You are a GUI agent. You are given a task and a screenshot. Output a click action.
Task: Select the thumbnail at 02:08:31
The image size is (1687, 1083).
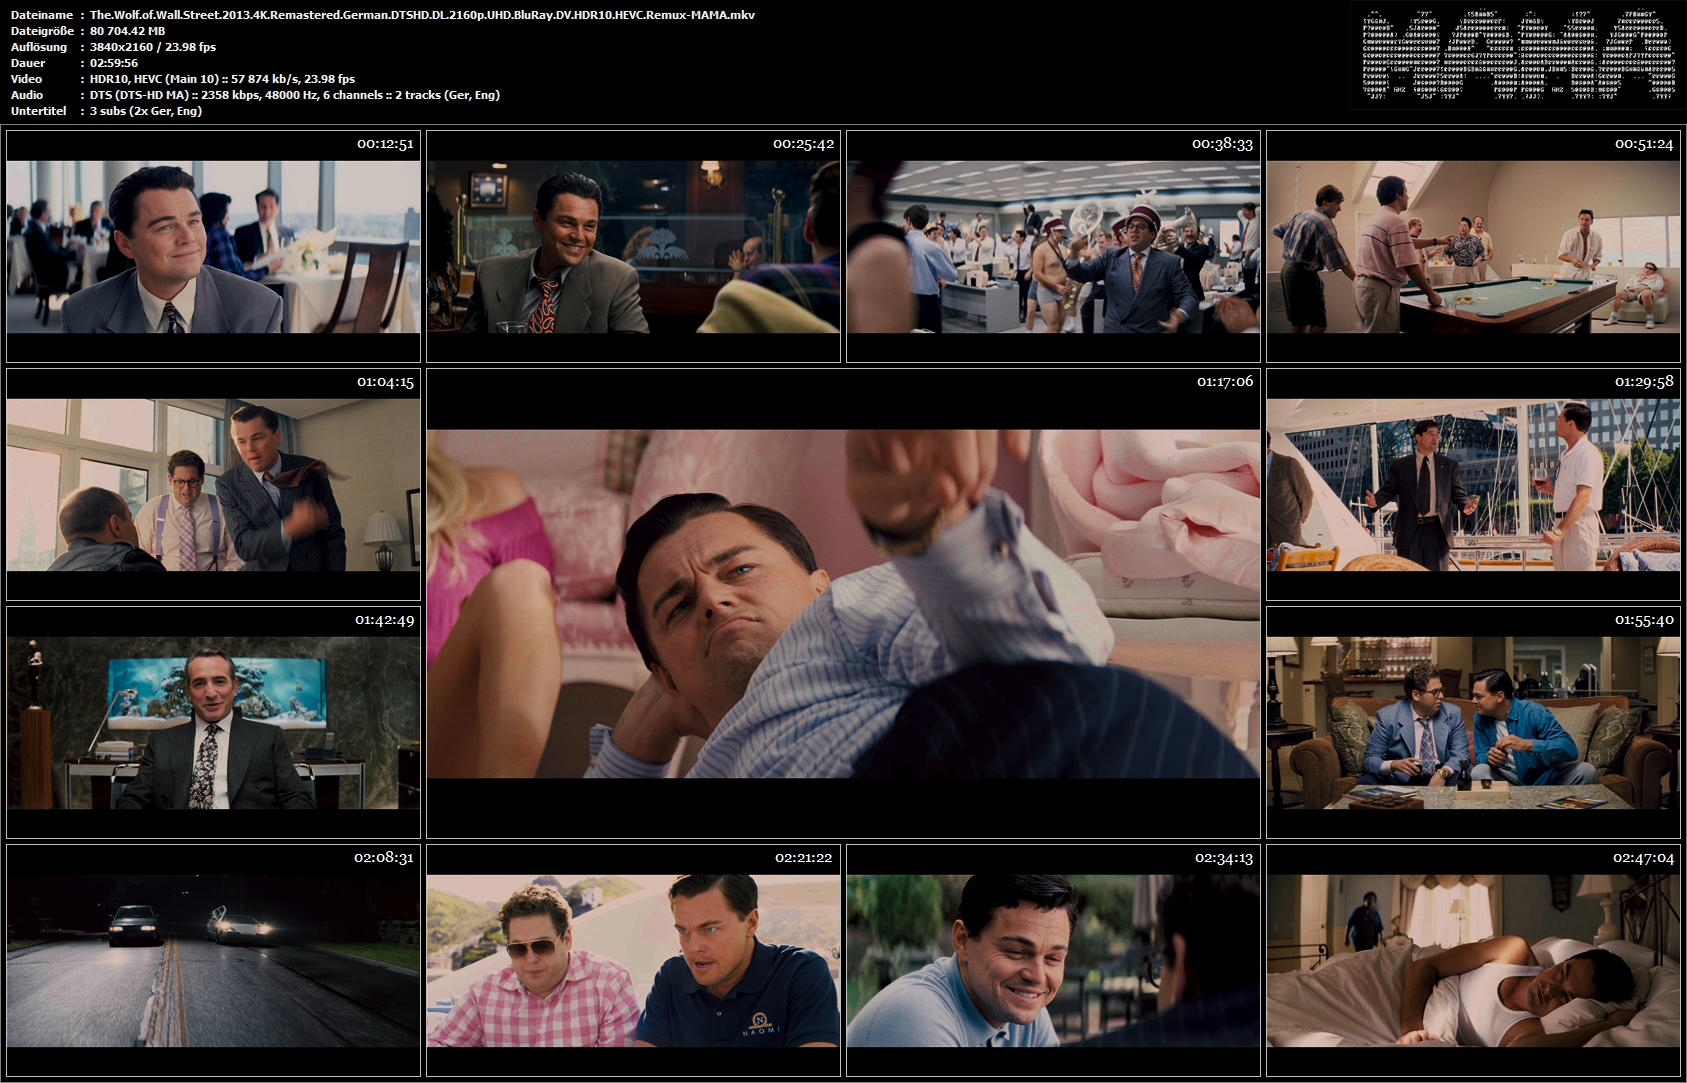(213, 960)
